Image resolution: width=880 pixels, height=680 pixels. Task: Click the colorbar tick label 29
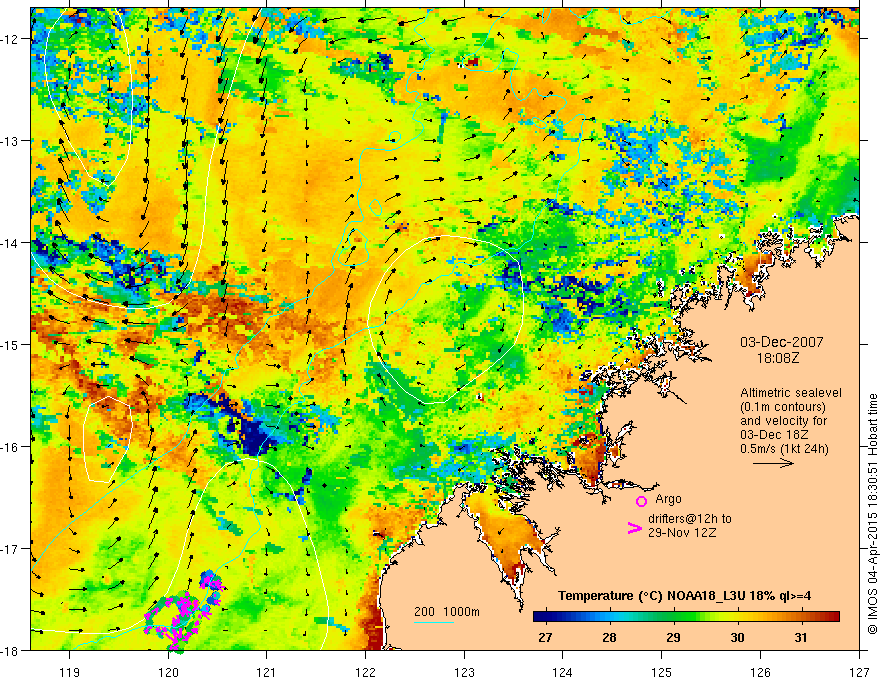673,637
